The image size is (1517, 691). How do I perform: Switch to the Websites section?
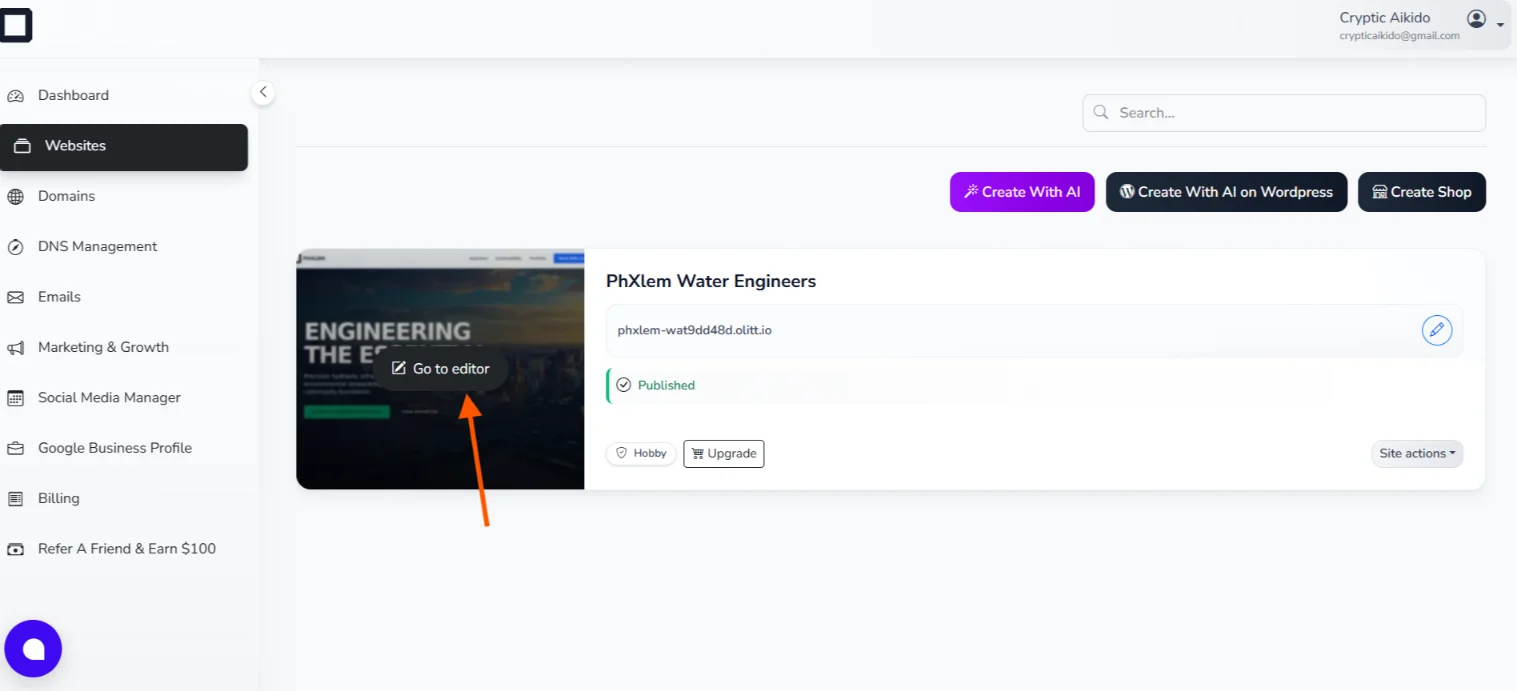pos(74,146)
